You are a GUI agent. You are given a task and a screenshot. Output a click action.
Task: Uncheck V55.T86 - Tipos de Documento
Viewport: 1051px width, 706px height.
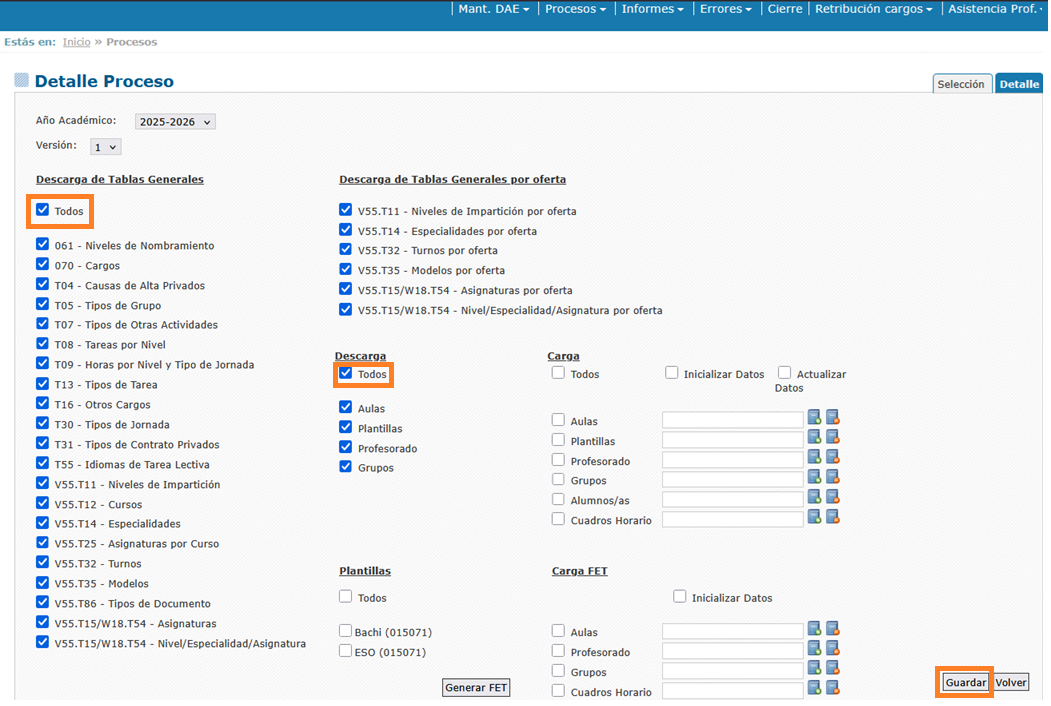point(43,602)
